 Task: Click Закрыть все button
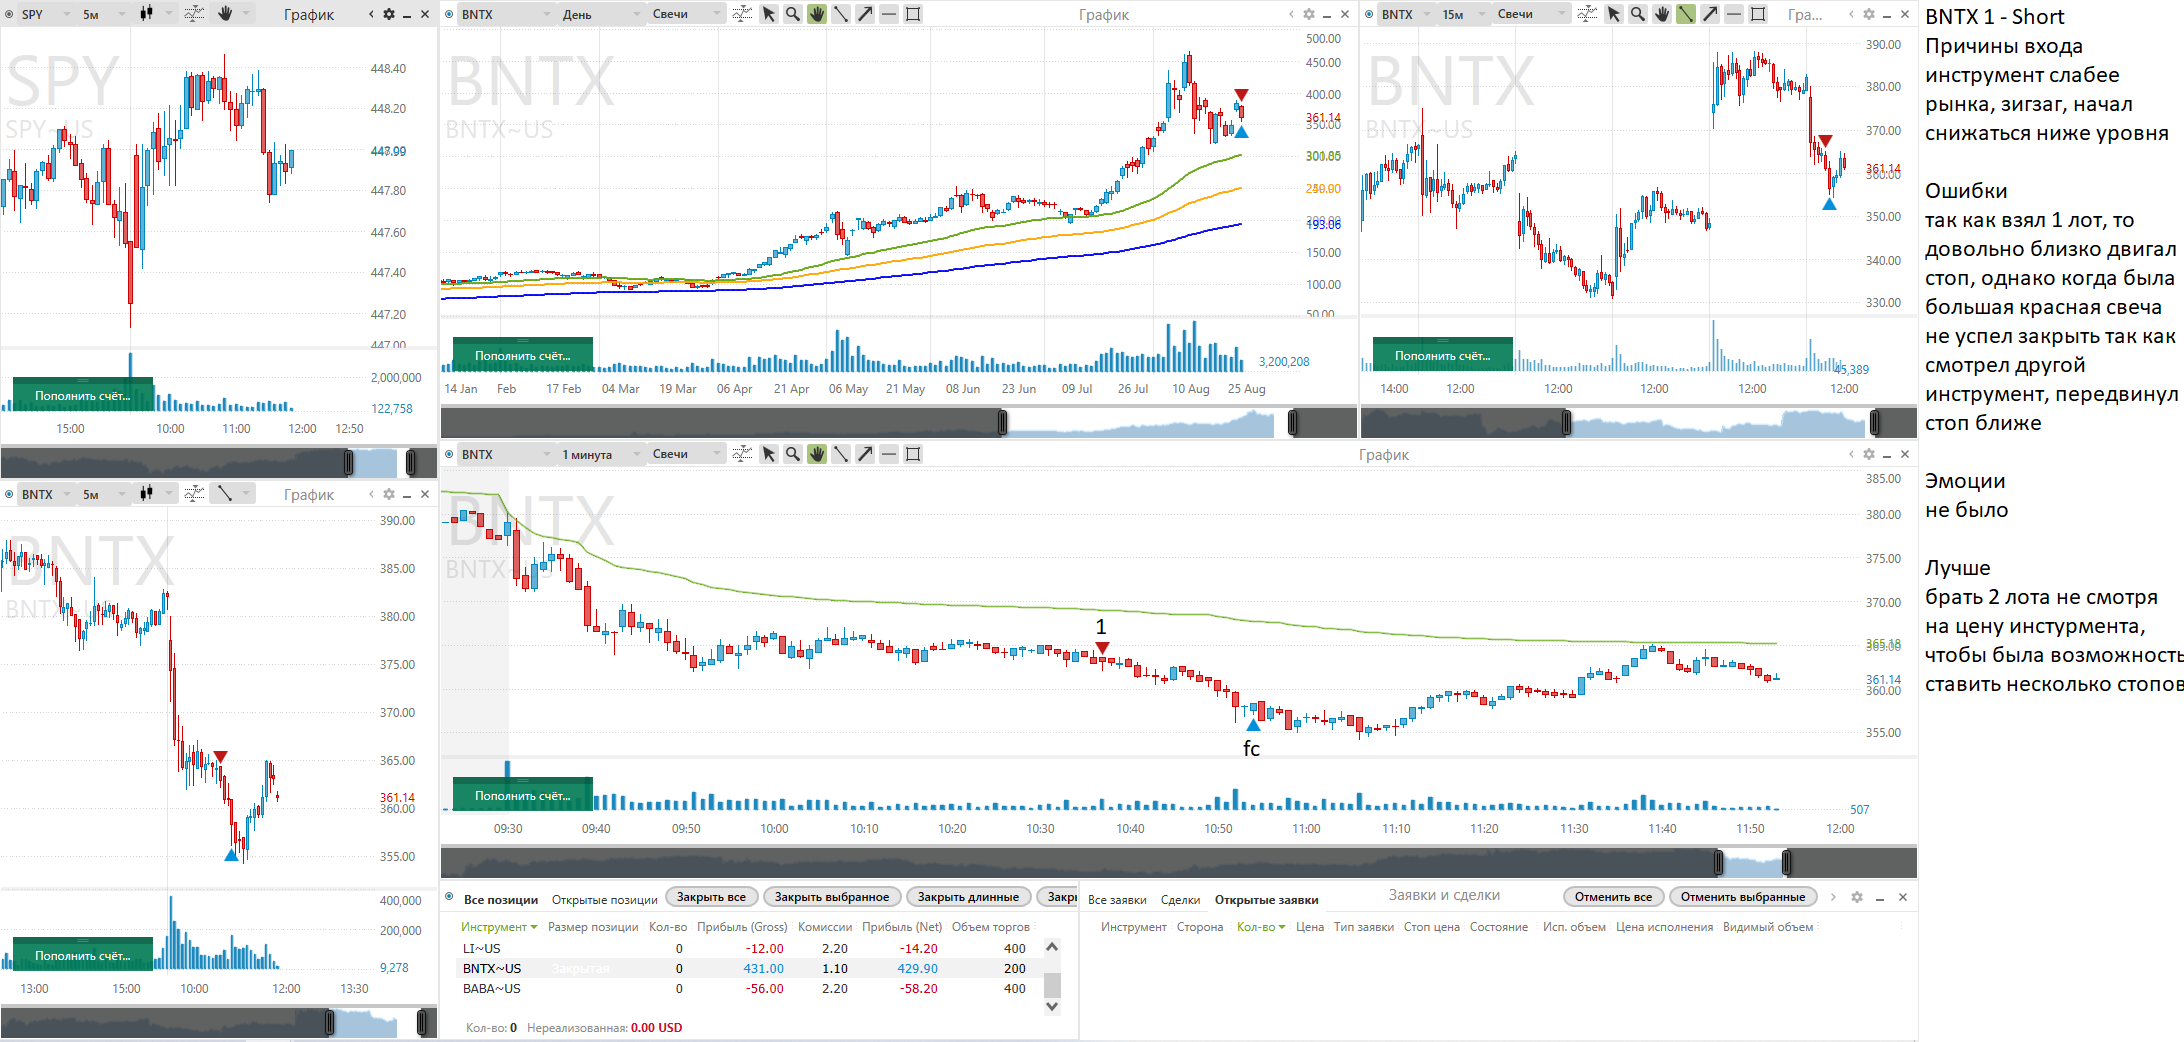[x=711, y=897]
